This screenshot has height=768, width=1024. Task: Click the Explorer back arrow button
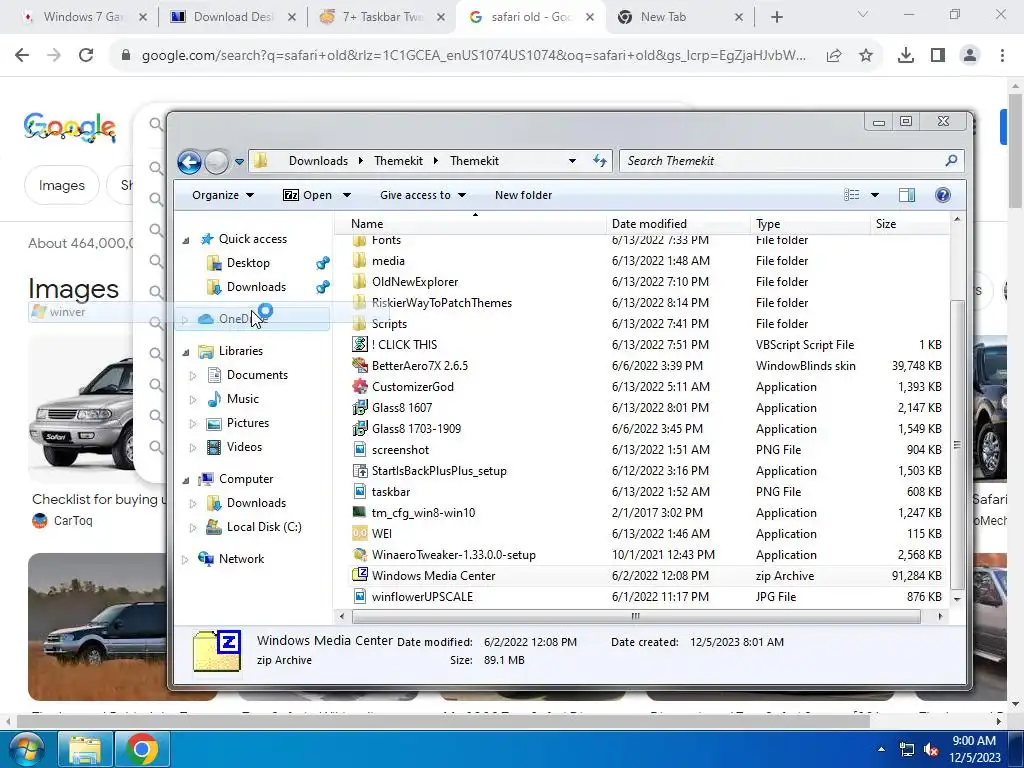[x=189, y=161]
